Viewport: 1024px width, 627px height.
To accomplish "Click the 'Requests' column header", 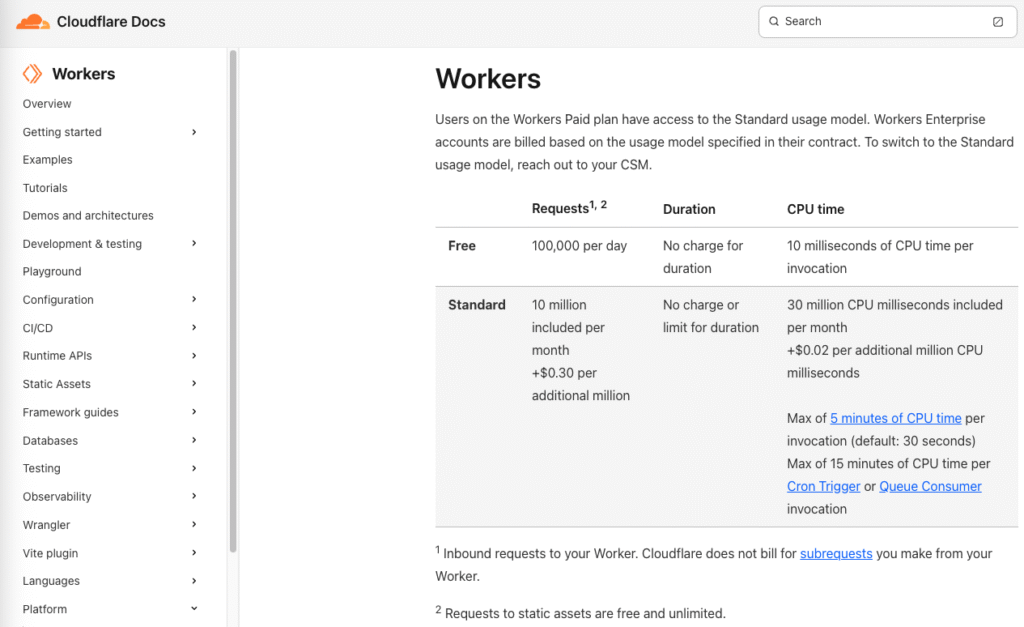I will [x=569, y=208].
